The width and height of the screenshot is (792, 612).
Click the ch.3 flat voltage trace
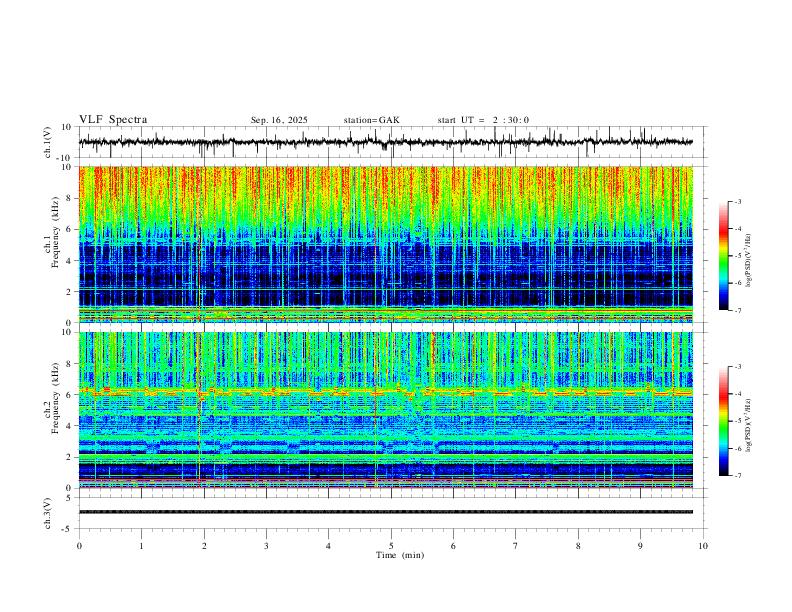(385, 512)
